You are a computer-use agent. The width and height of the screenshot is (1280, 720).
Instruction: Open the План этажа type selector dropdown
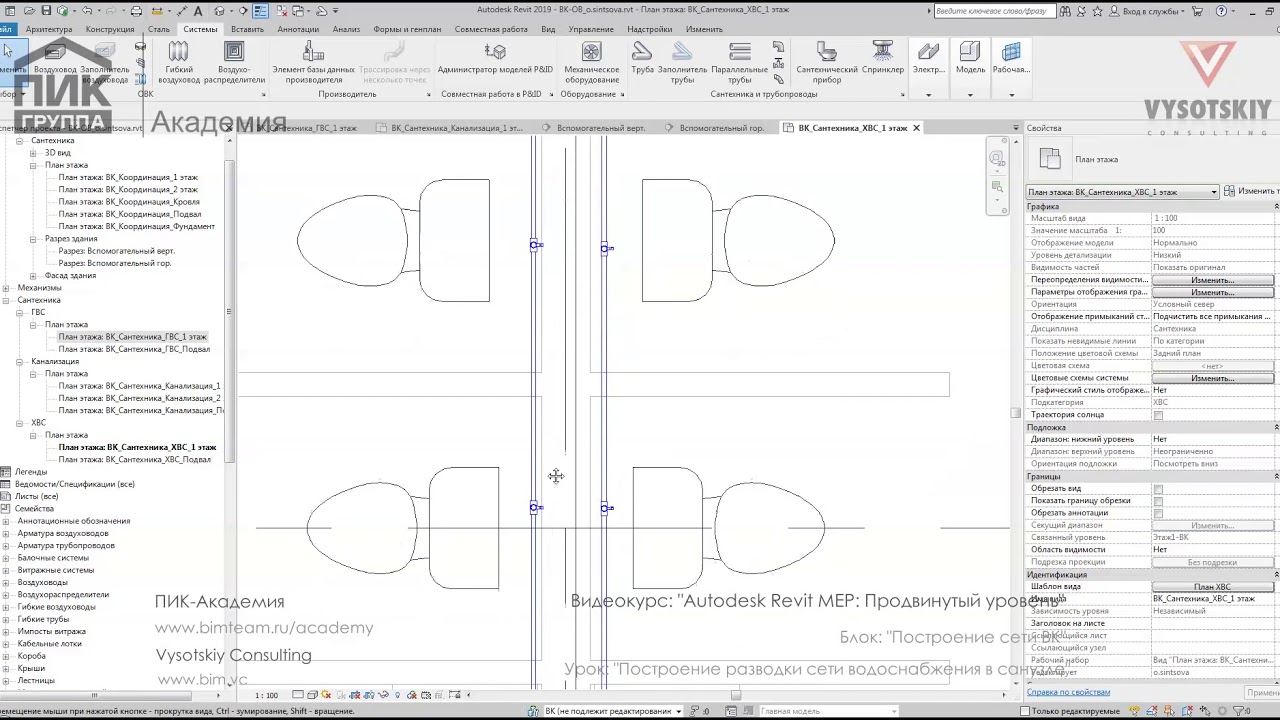[1123, 192]
